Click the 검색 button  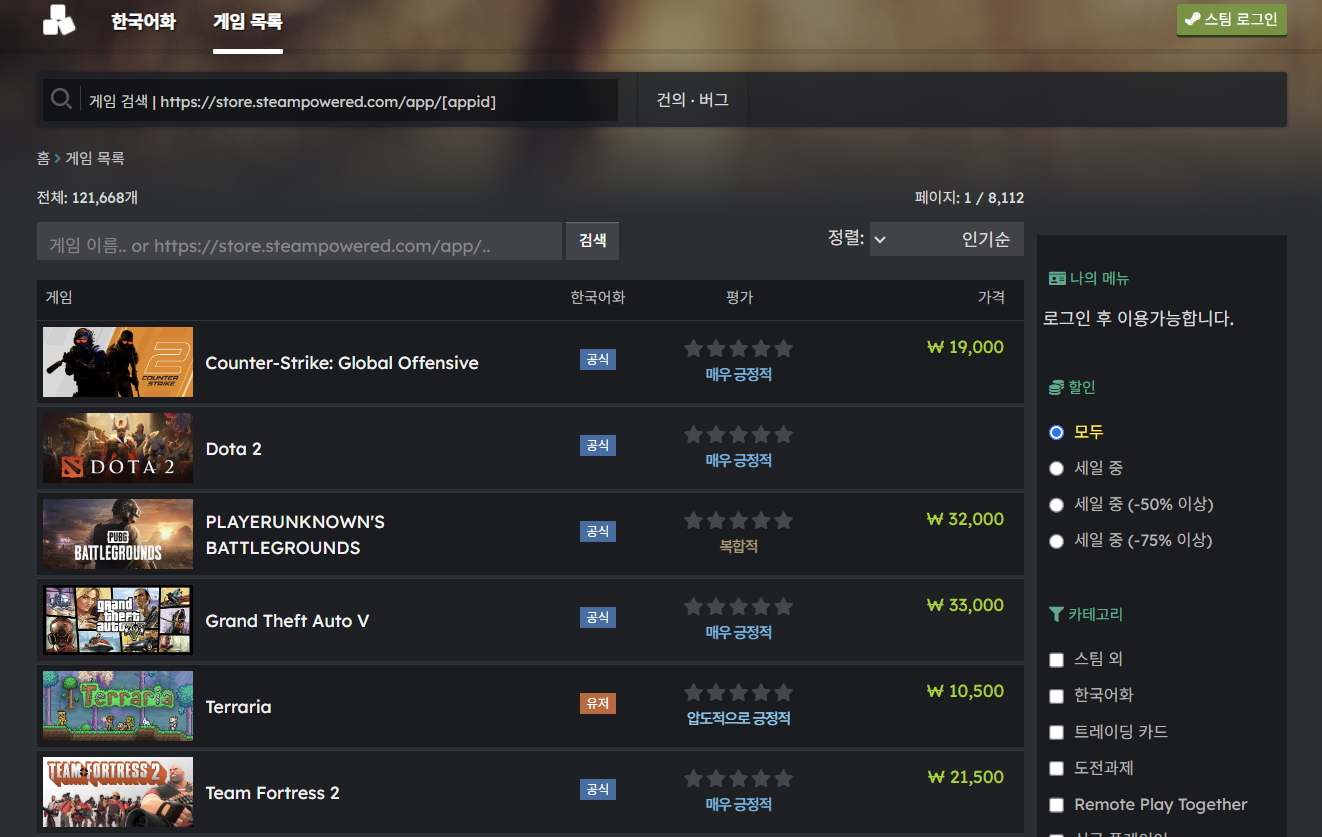coord(592,241)
